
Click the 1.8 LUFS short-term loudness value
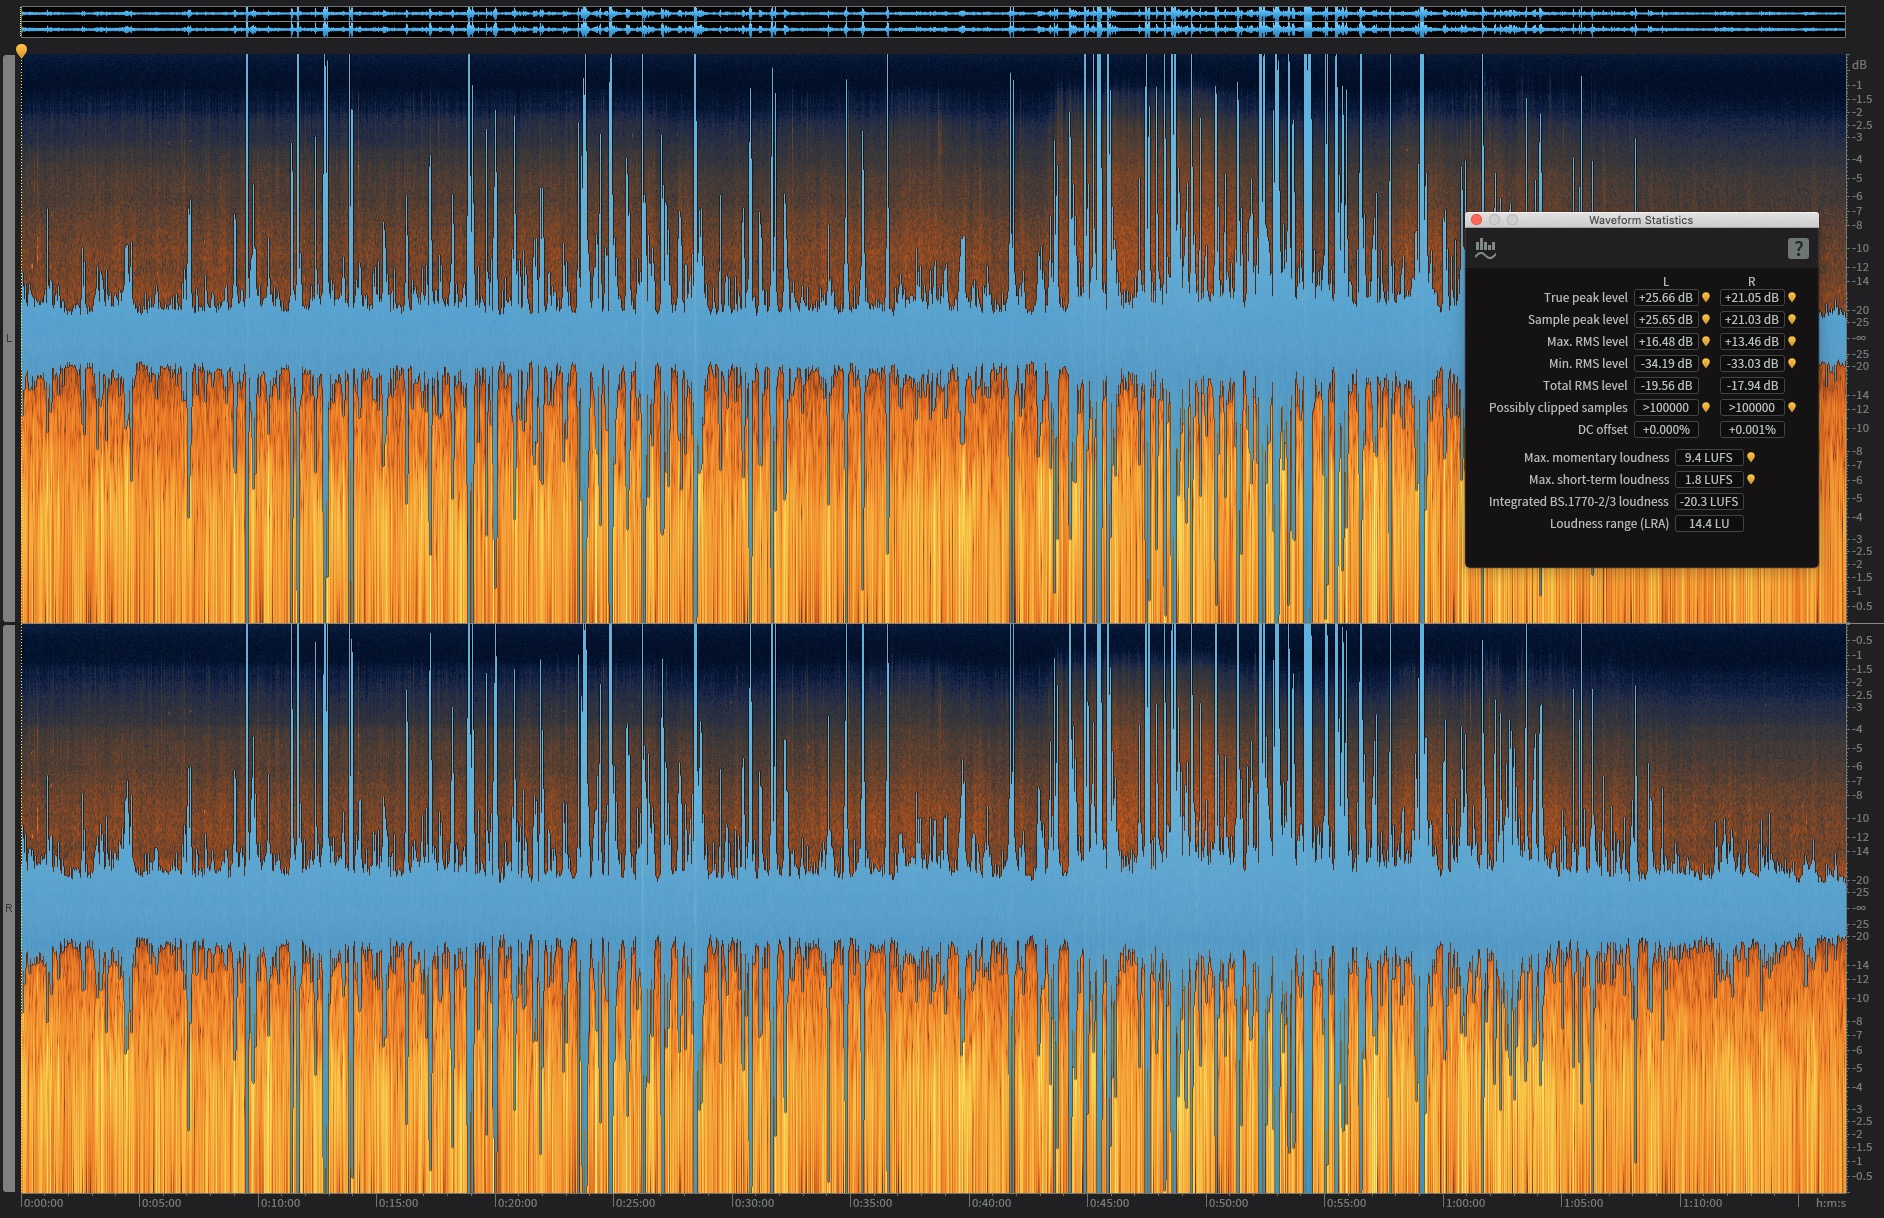pos(1709,479)
